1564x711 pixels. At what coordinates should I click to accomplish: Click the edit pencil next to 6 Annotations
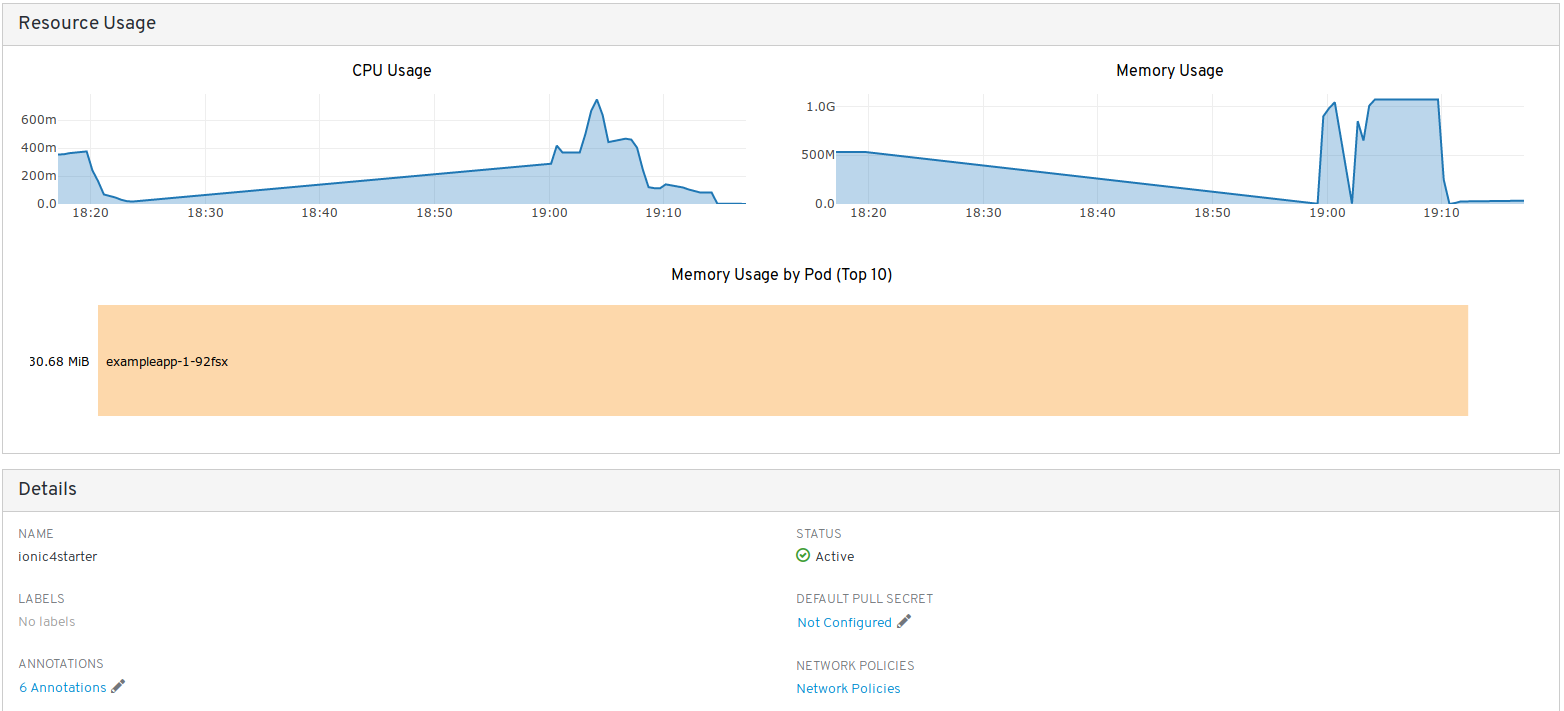pyautogui.click(x=118, y=687)
